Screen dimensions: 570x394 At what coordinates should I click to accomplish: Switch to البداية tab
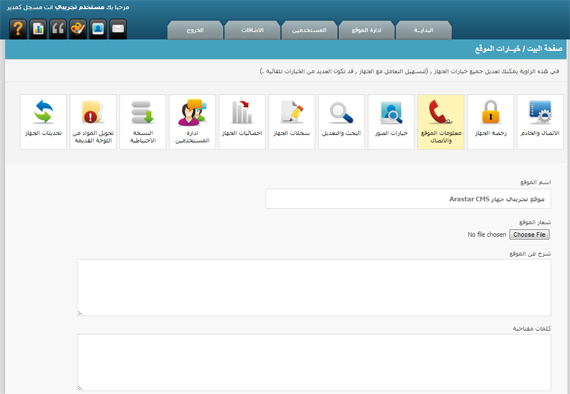[x=424, y=30]
